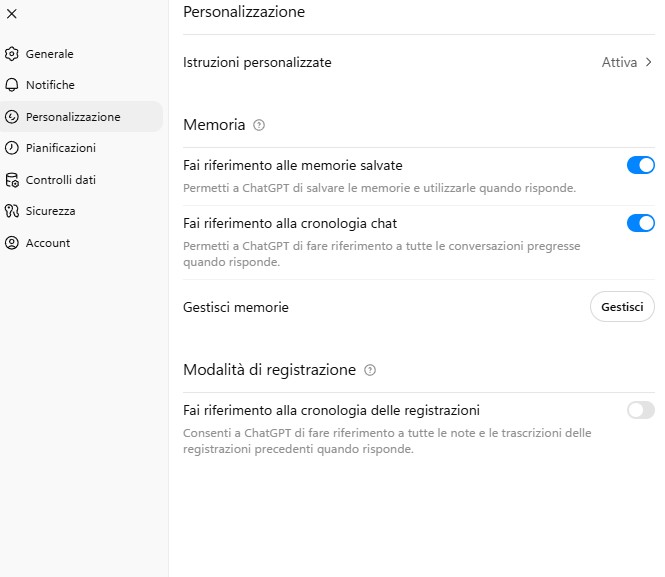Switch to the Controlli dati tab
Screen dimensions: 665x577
click(60, 180)
